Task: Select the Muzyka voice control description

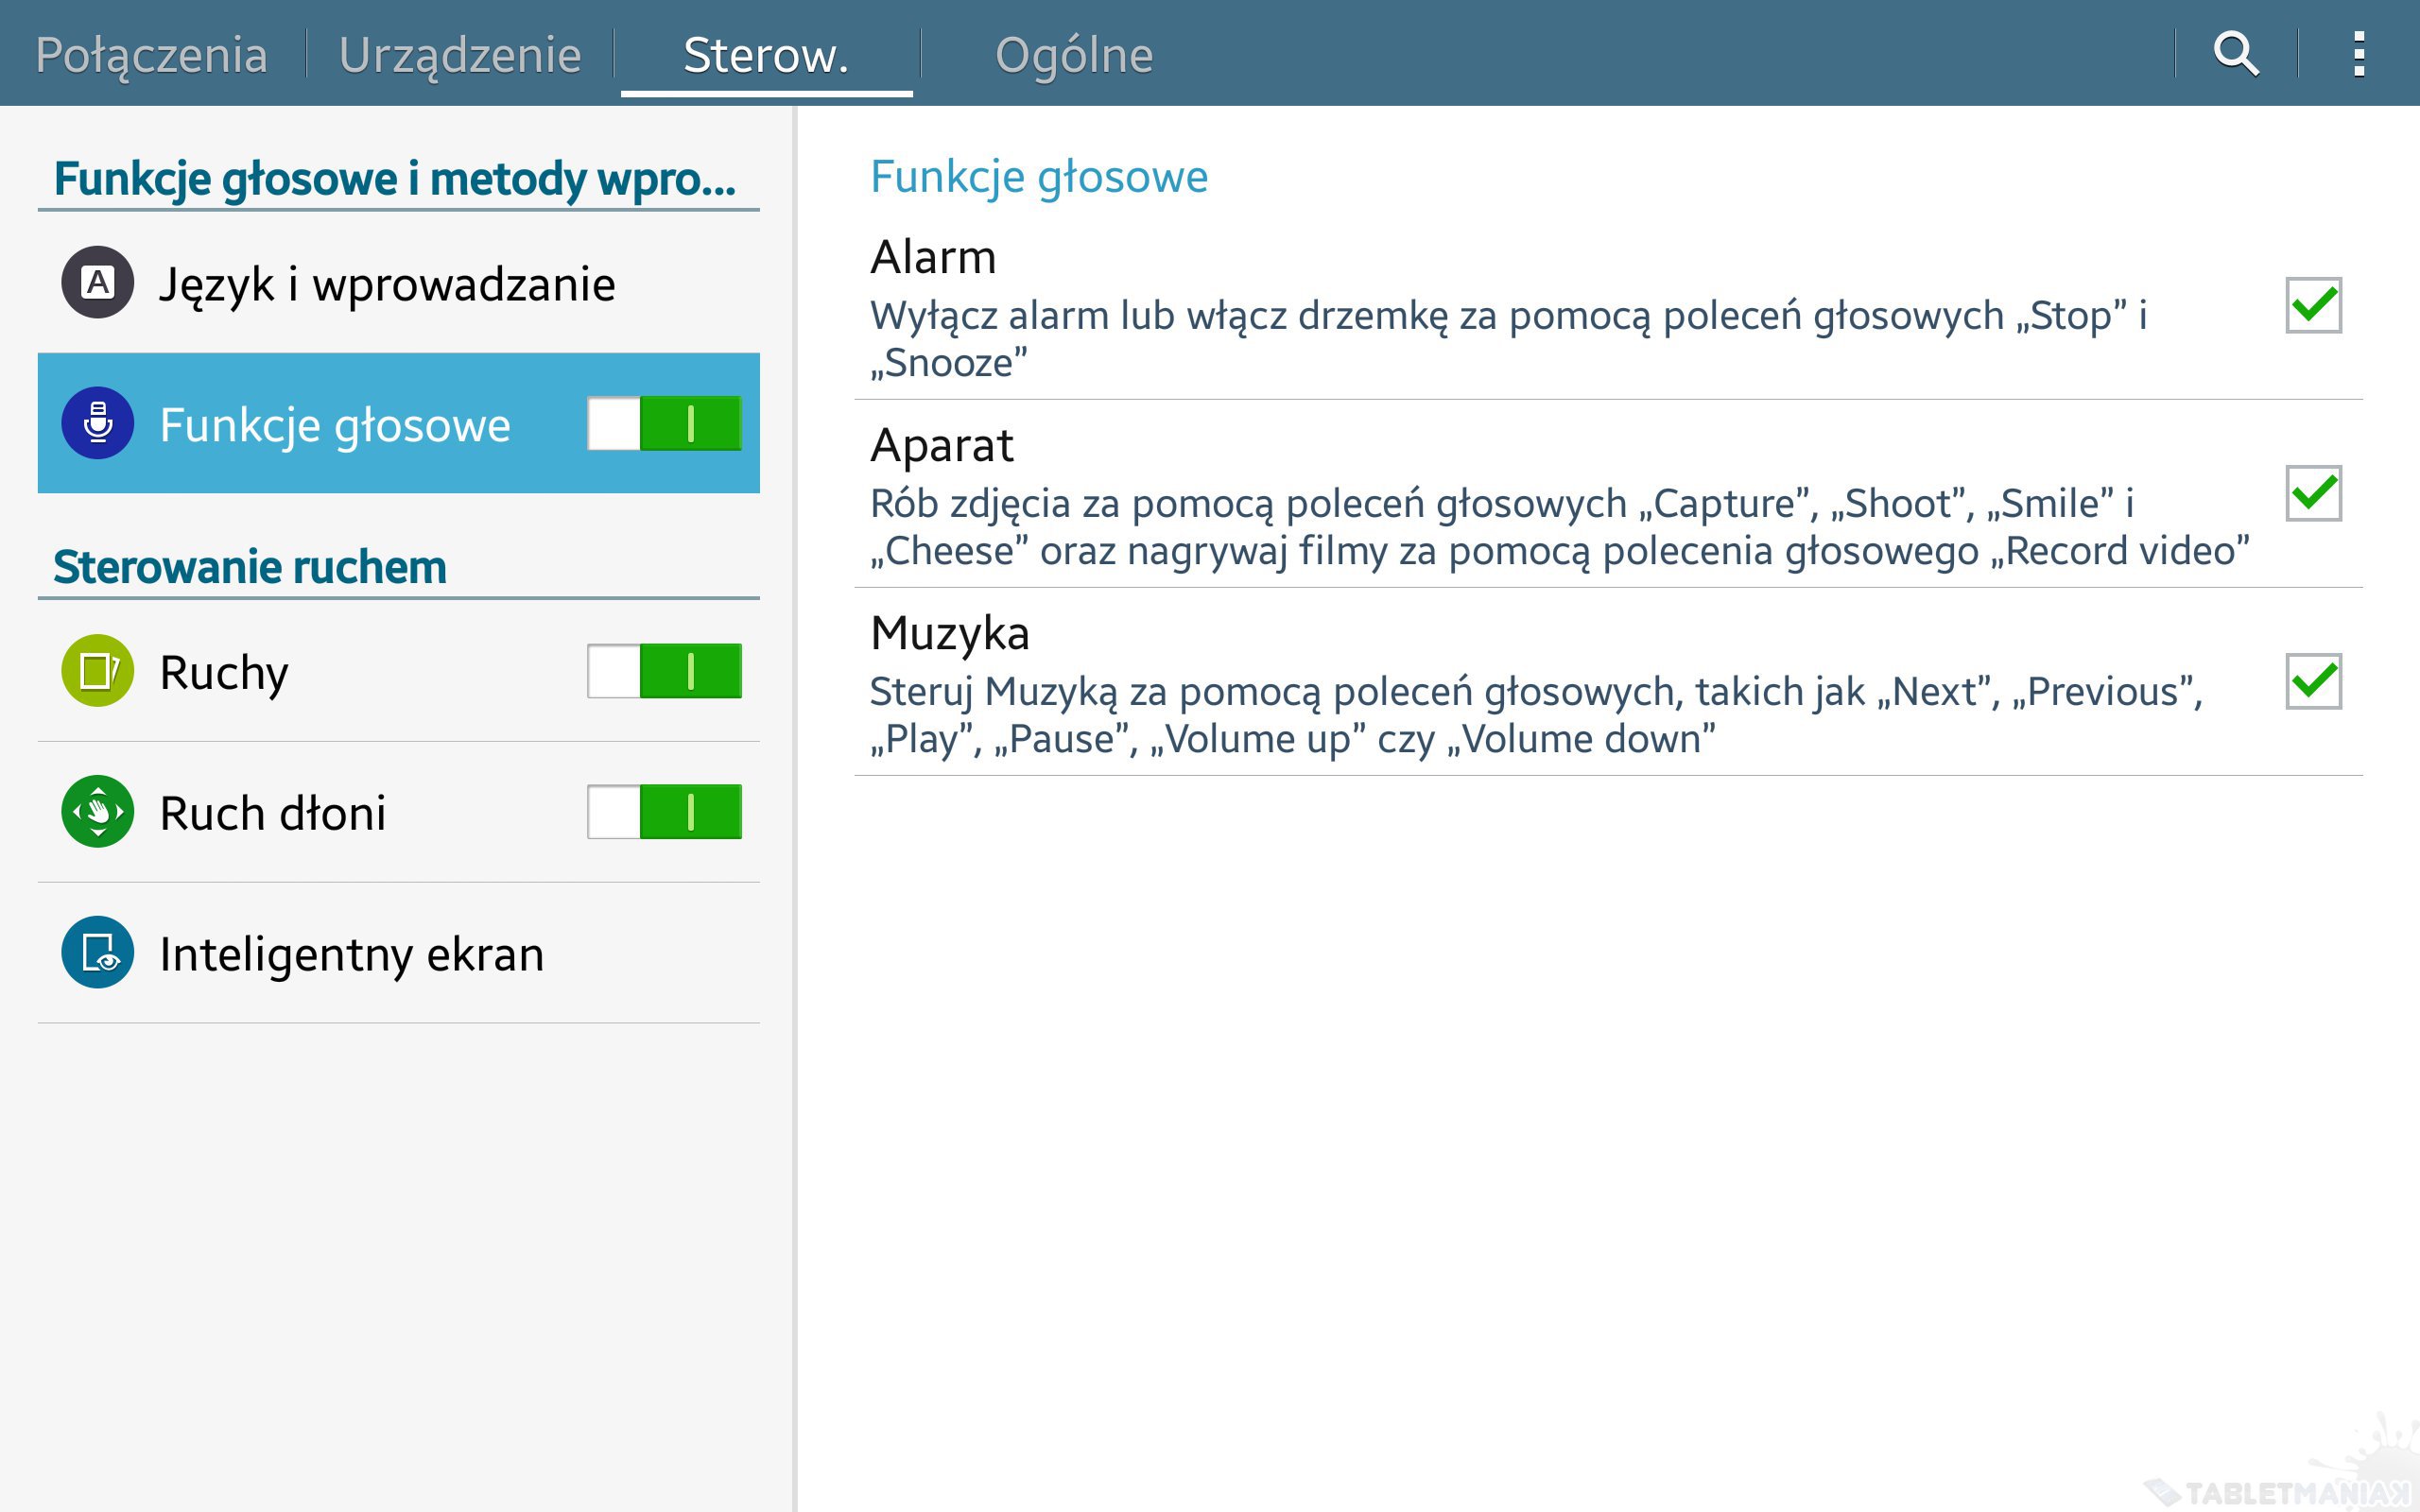Action: tap(1536, 715)
